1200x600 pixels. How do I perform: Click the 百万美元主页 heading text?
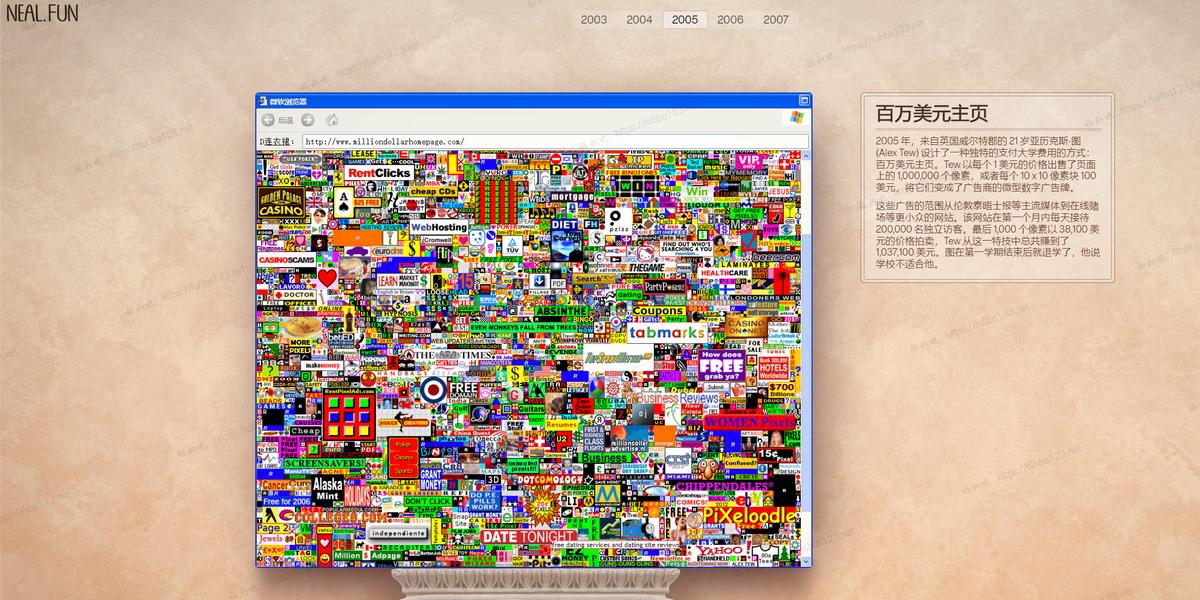pyautogui.click(x=932, y=114)
